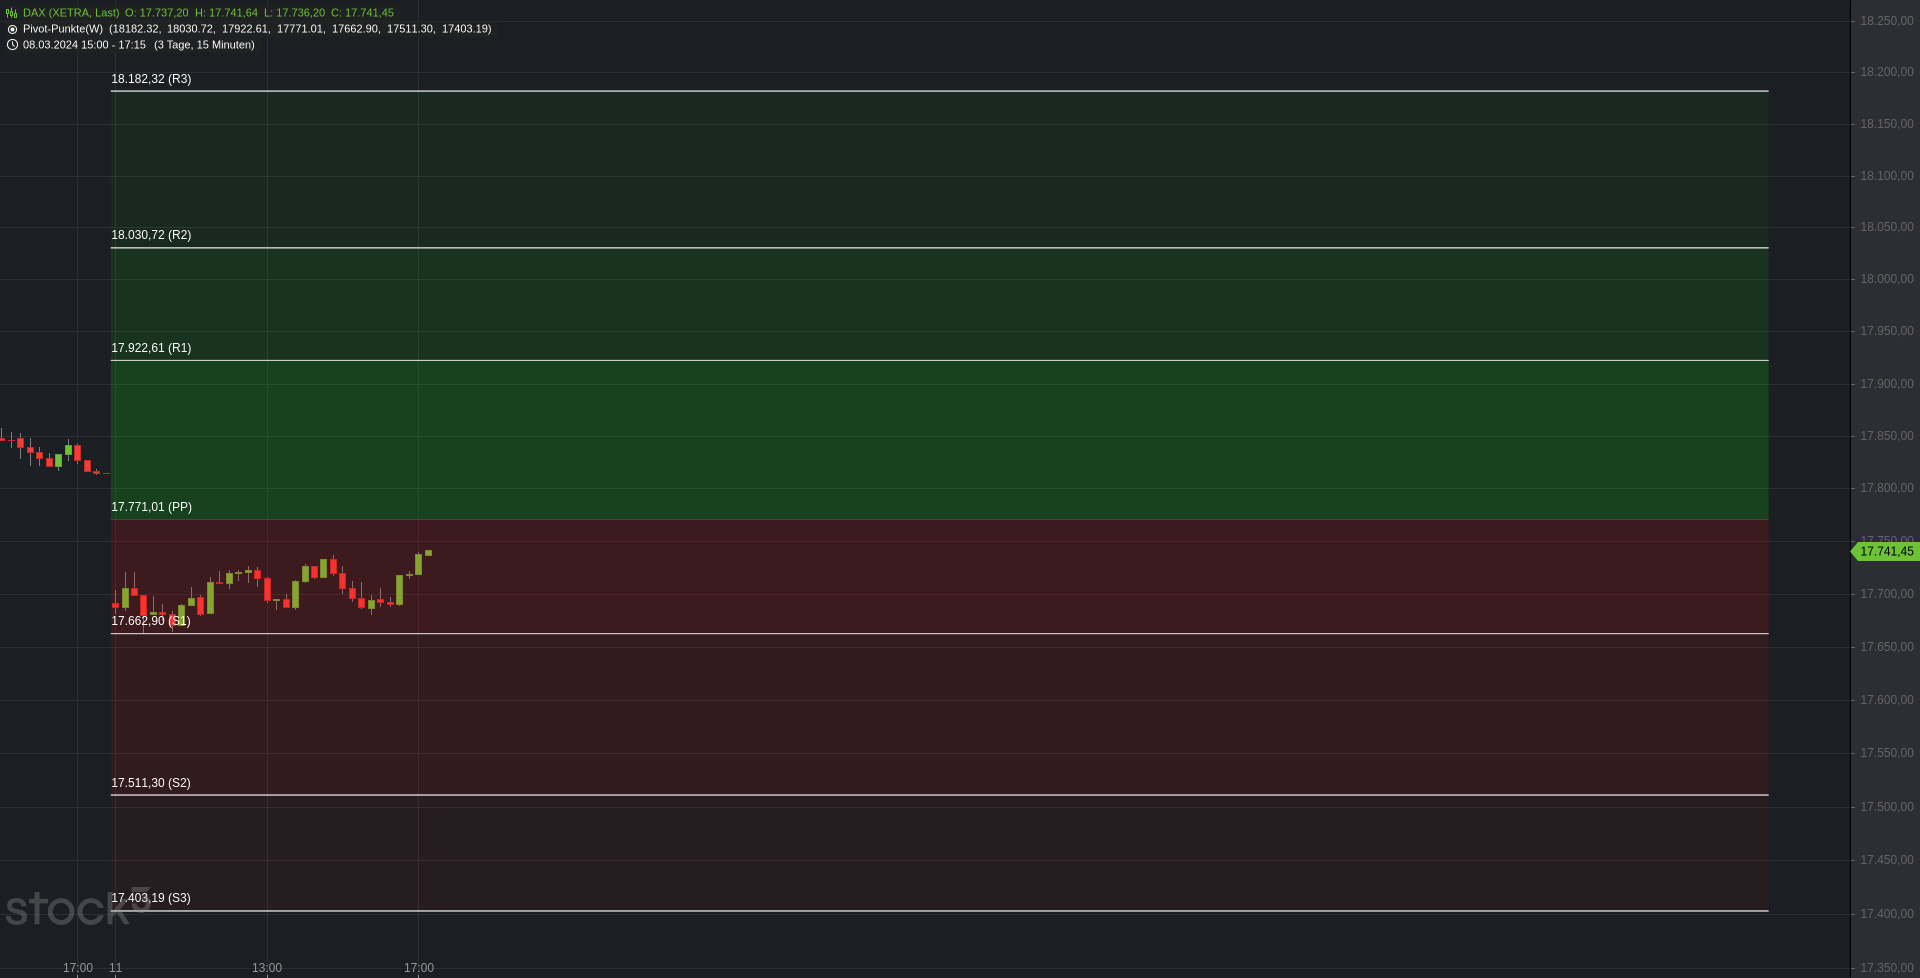Click the green 17.741,45 current price tag
The width and height of the screenshot is (1920, 978).
[x=1886, y=552]
